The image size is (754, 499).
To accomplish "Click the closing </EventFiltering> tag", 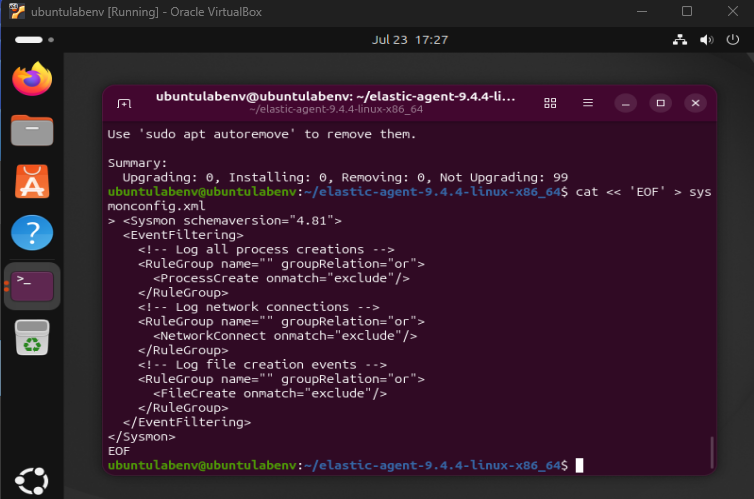I will click(187, 423).
